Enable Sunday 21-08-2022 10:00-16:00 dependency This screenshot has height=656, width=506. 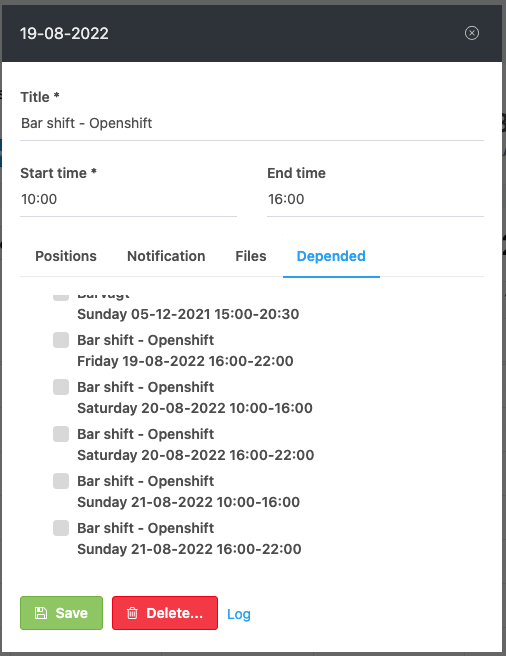click(61, 481)
